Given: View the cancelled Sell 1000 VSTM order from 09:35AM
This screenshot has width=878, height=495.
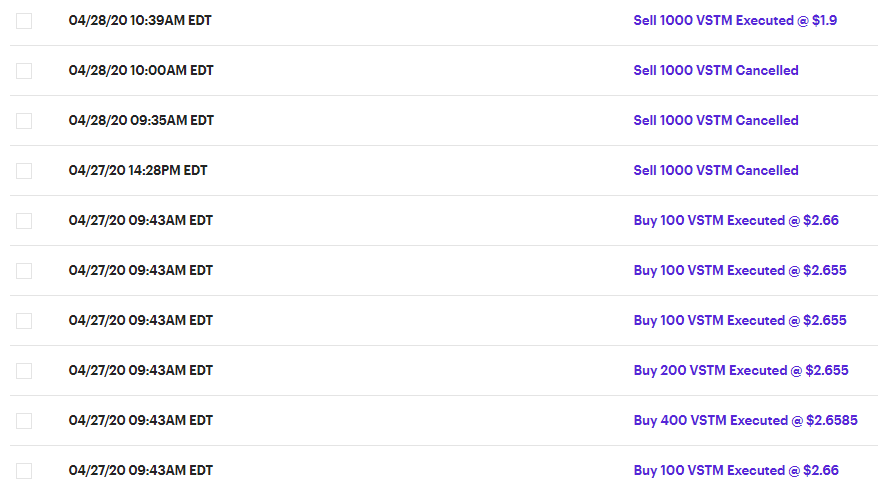Looking at the screenshot, I should (716, 120).
